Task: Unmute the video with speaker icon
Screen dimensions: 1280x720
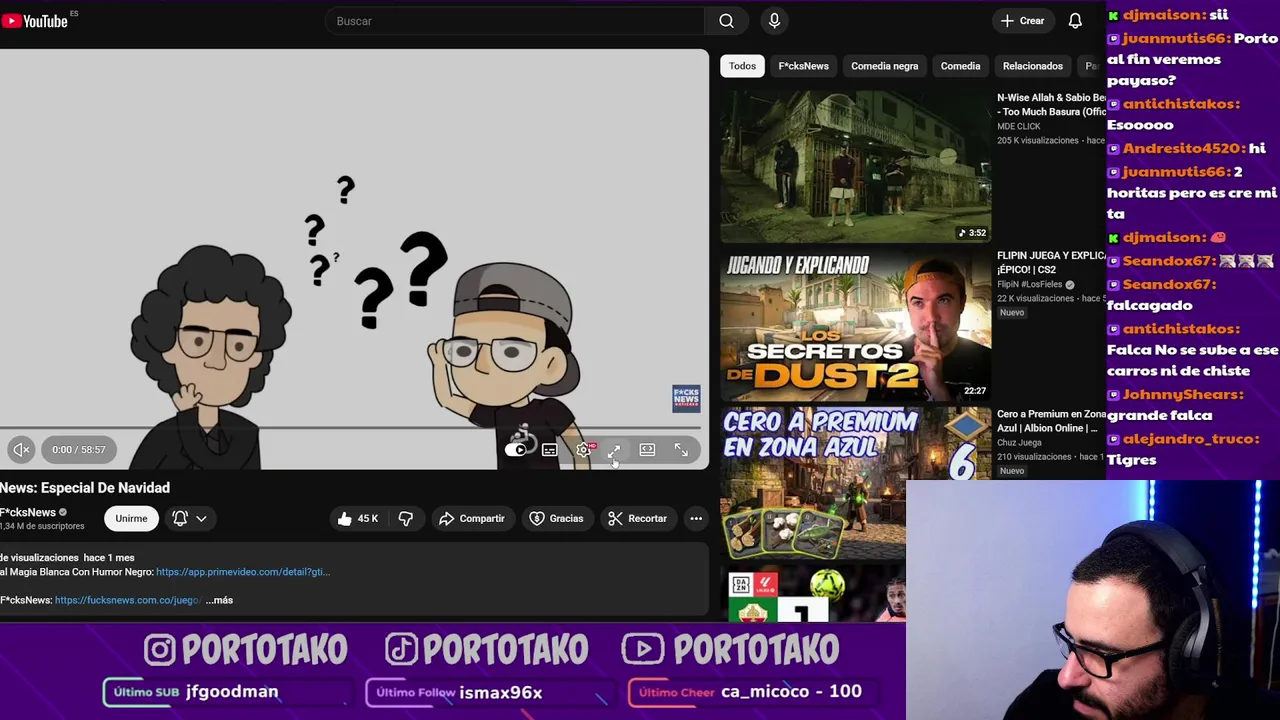Action: 21,450
